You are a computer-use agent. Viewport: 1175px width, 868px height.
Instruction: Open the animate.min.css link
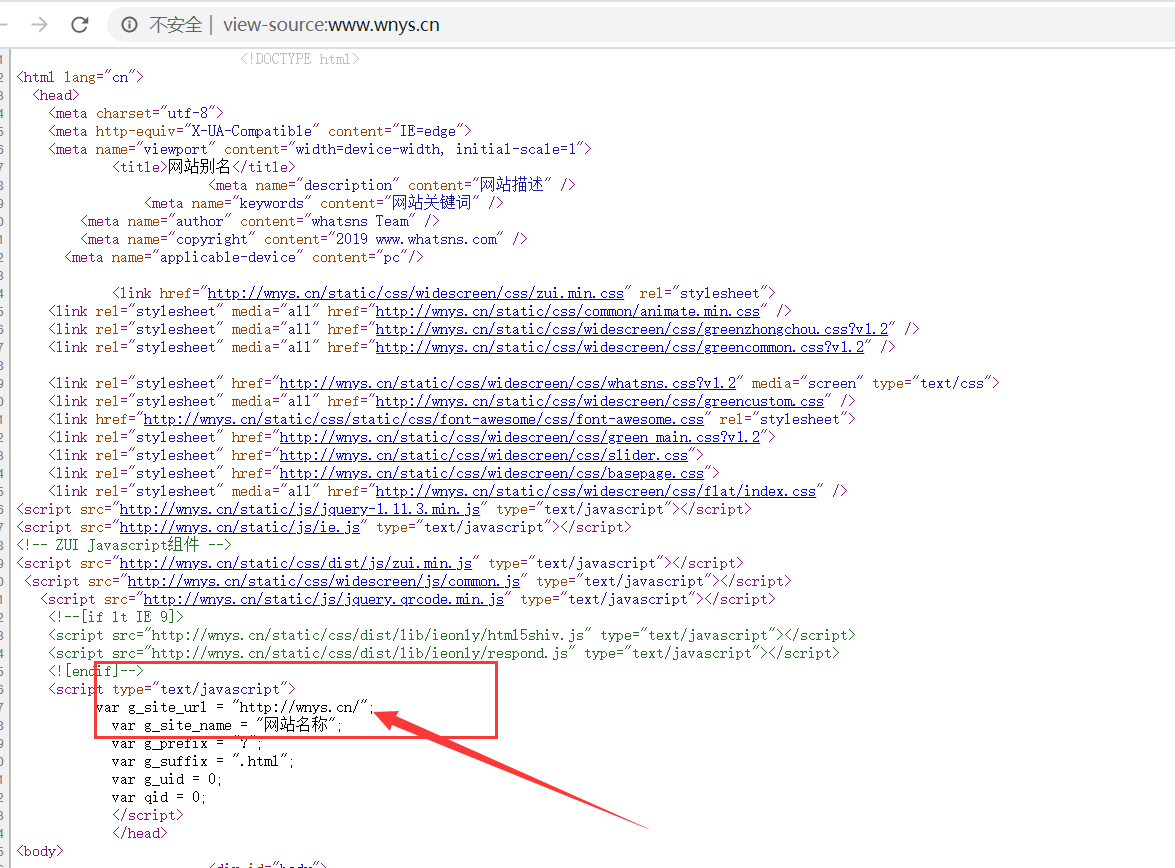567,311
